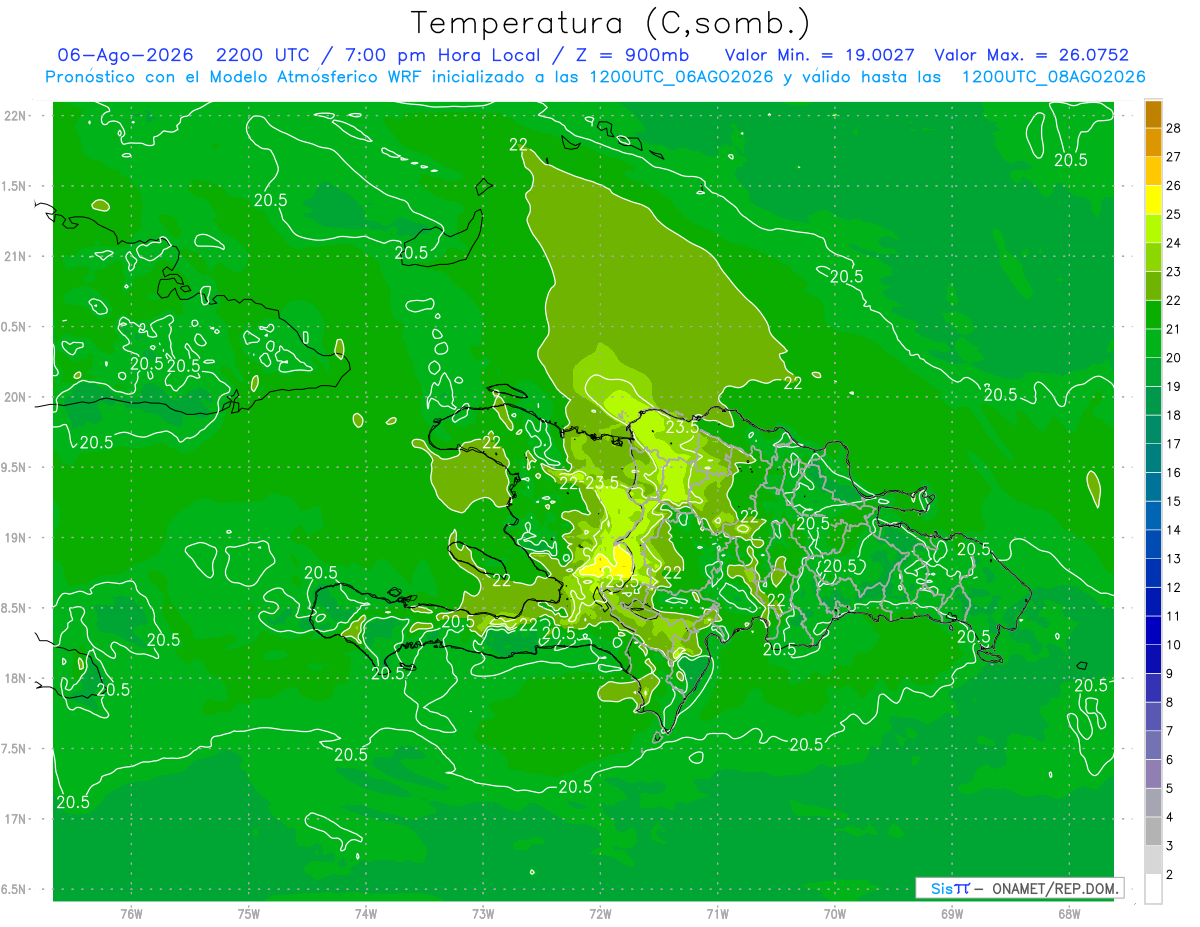The image size is (1200, 927).
Task: Click the map title 'Temperatura (C,somb.)'
Action: [x=611, y=22]
